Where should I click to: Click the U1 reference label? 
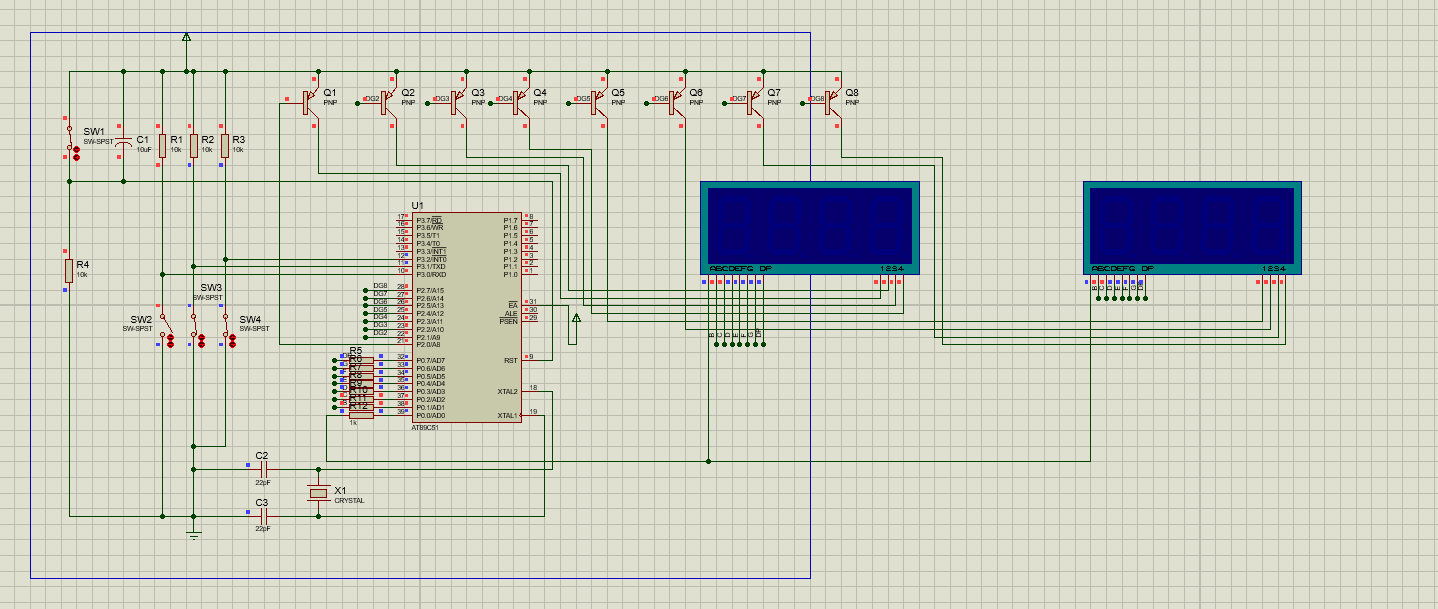[417, 205]
